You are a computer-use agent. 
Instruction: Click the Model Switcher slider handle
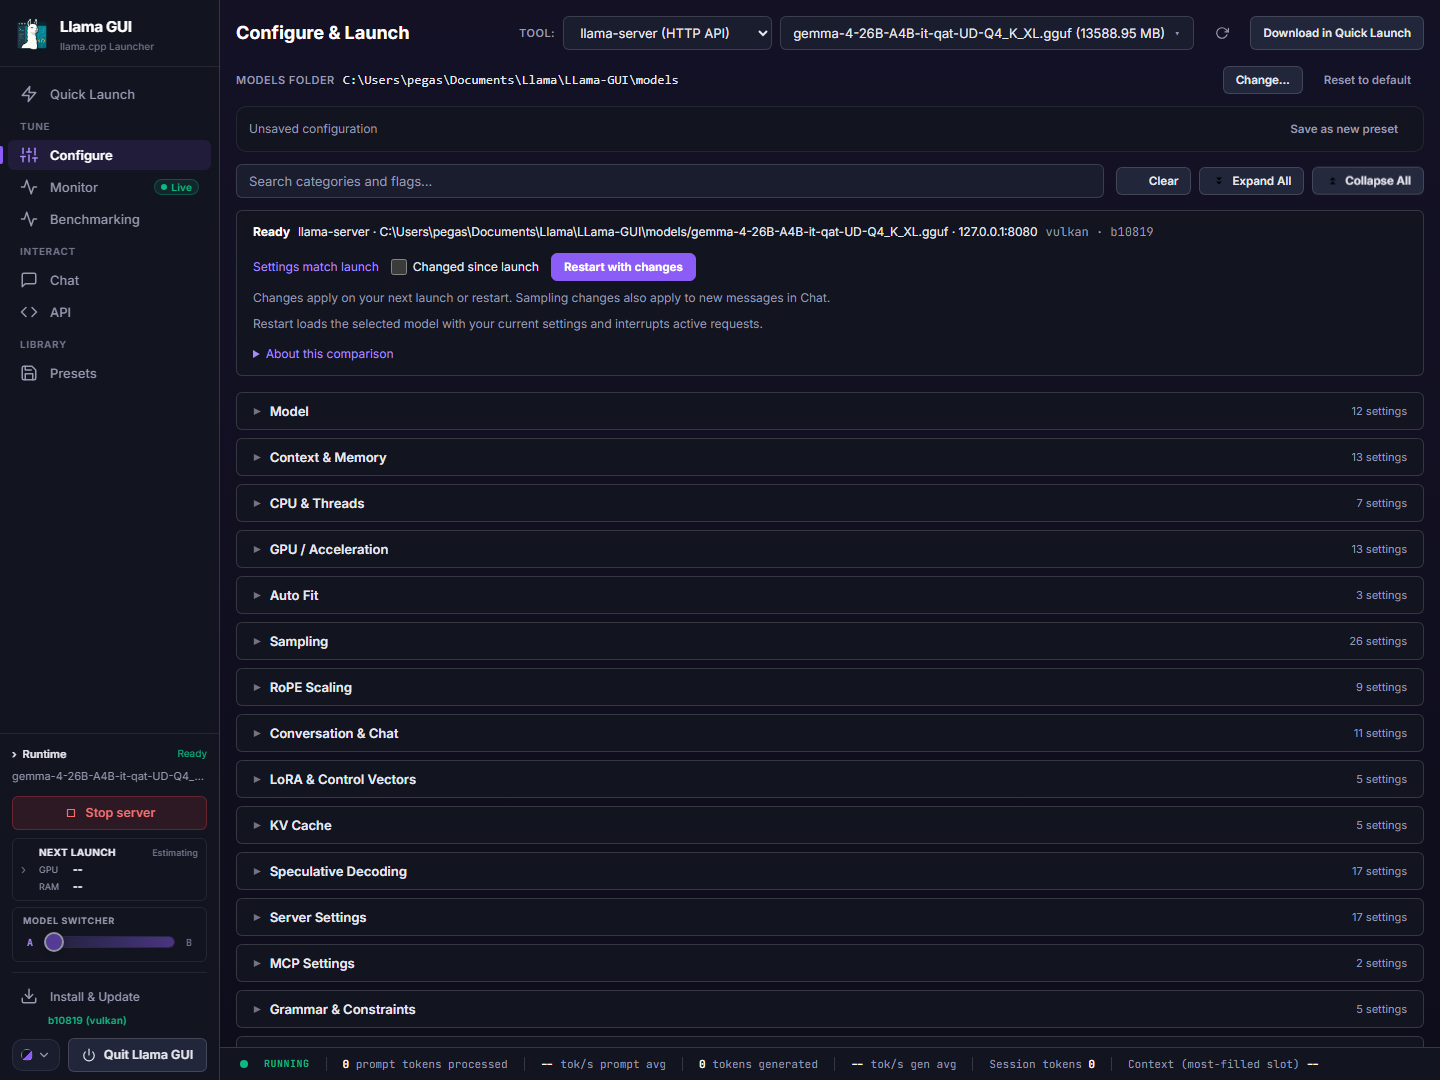[x=54, y=942]
